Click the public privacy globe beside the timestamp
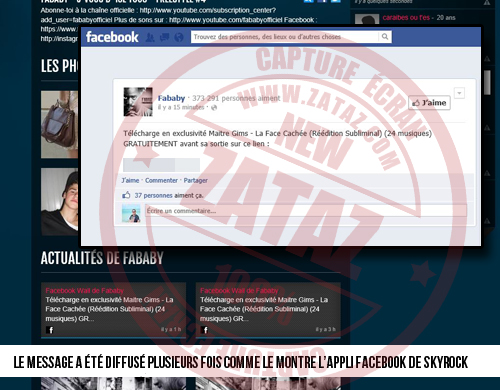The height and width of the screenshot is (390, 500). (214, 107)
